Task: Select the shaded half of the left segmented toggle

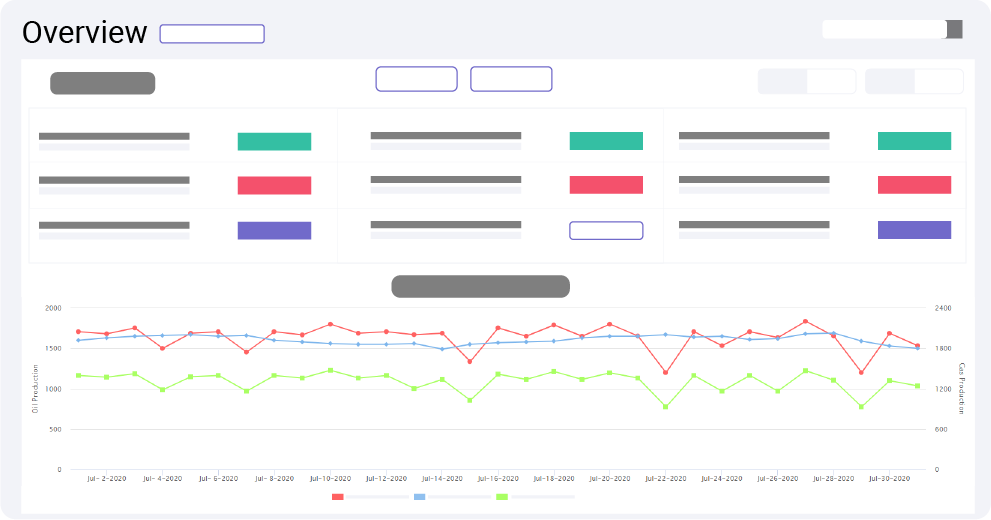Action: (x=782, y=82)
